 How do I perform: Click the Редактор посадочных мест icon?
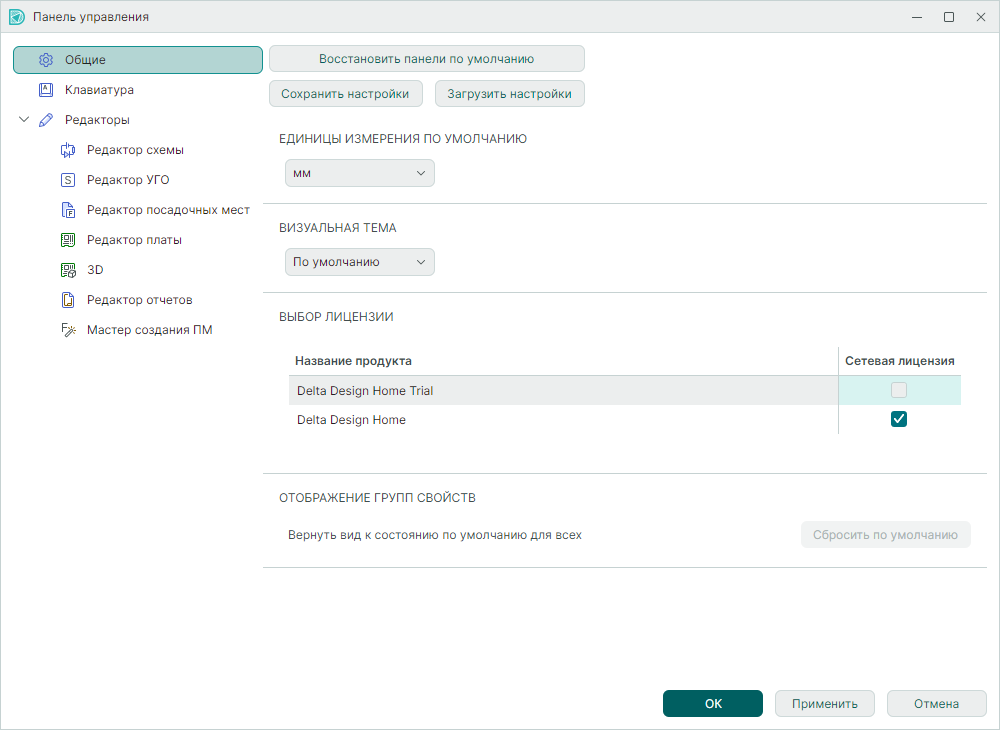(68, 210)
